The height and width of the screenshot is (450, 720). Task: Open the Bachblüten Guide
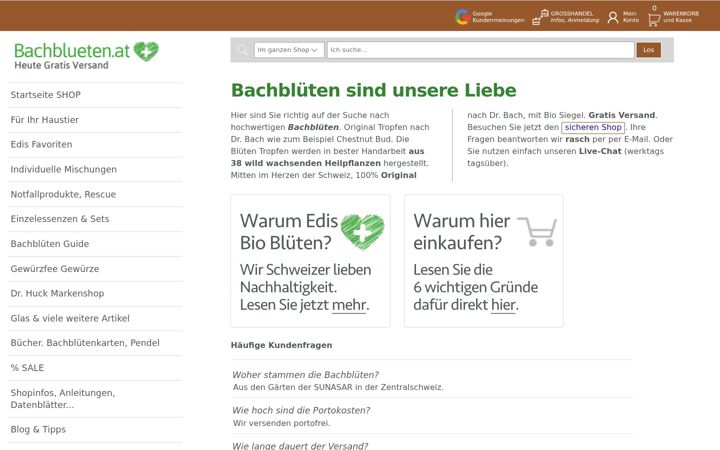pyautogui.click(x=50, y=244)
